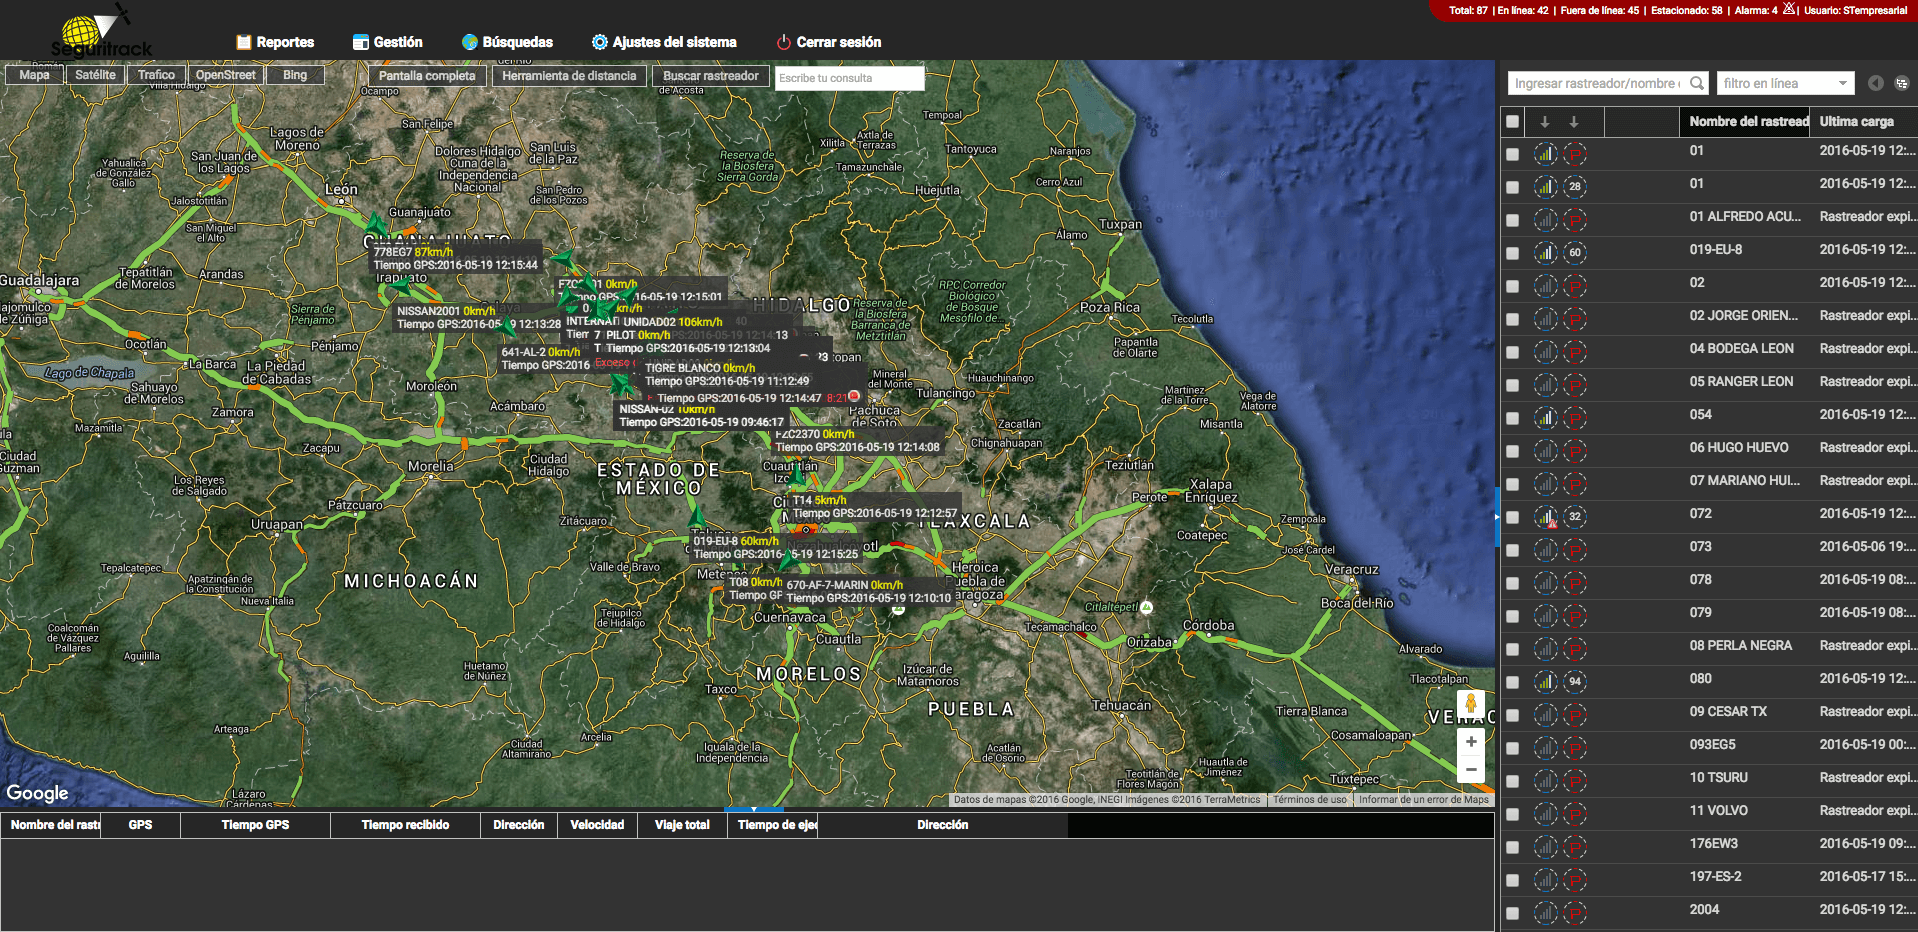Click the speed 60 badge for 019-EU-8

click(1575, 253)
